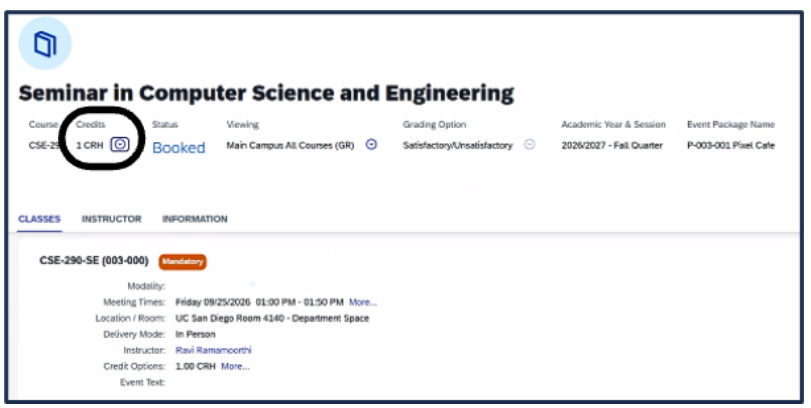Image resolution: width=811 pixels, height=408 pixels.
Task: Click More link next to Meeting Times
Action: pyautogui.click(x=363, y=302)
